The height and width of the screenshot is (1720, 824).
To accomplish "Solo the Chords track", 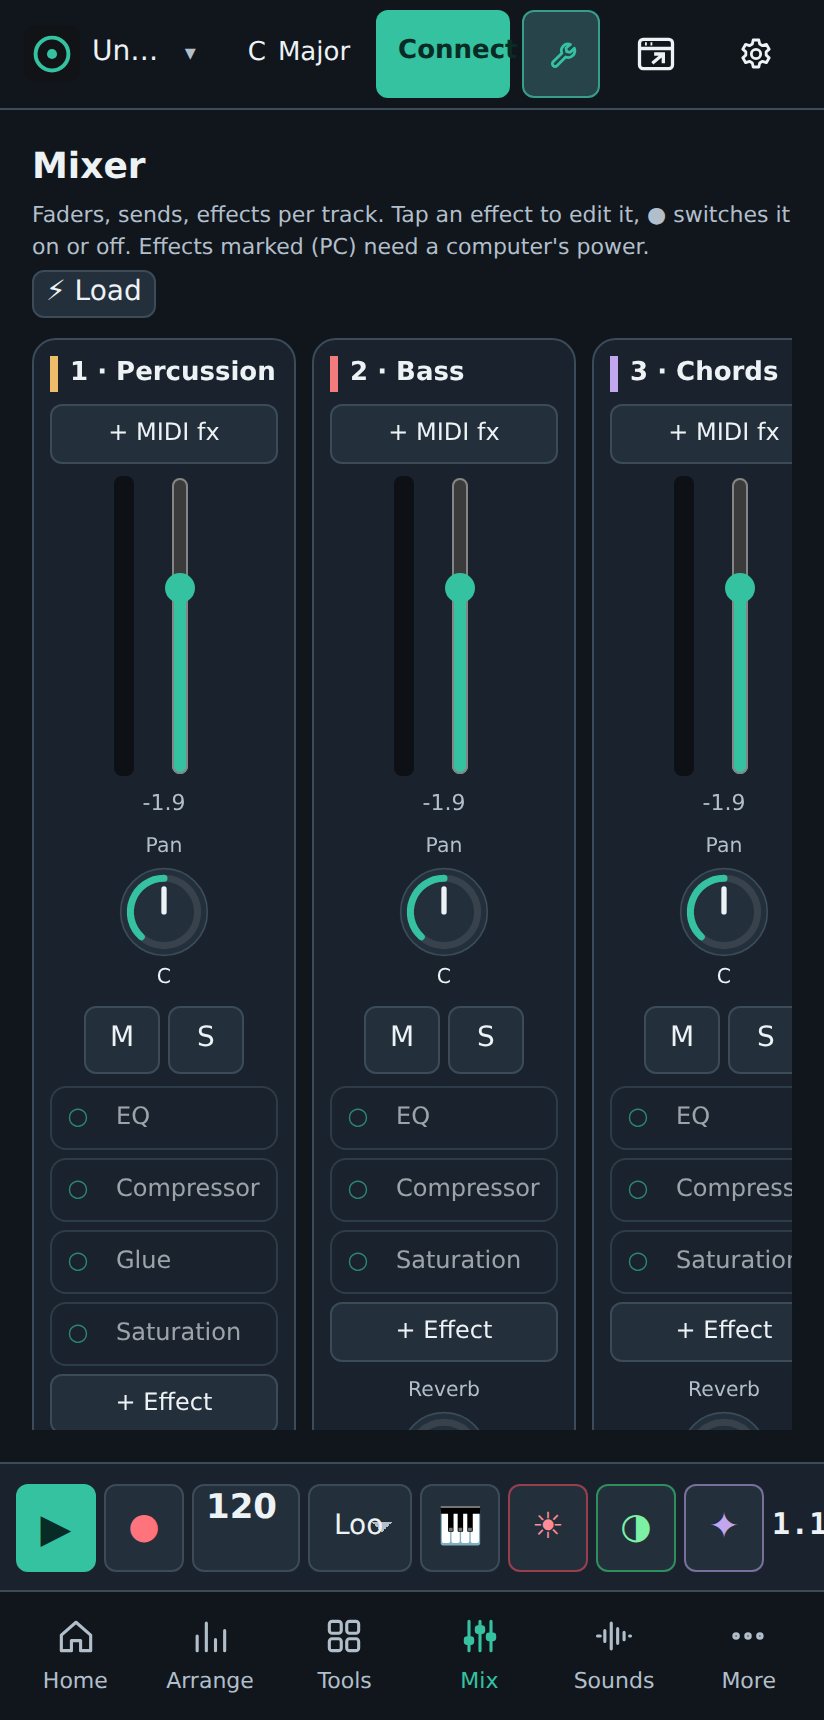I will [760, 1039].
